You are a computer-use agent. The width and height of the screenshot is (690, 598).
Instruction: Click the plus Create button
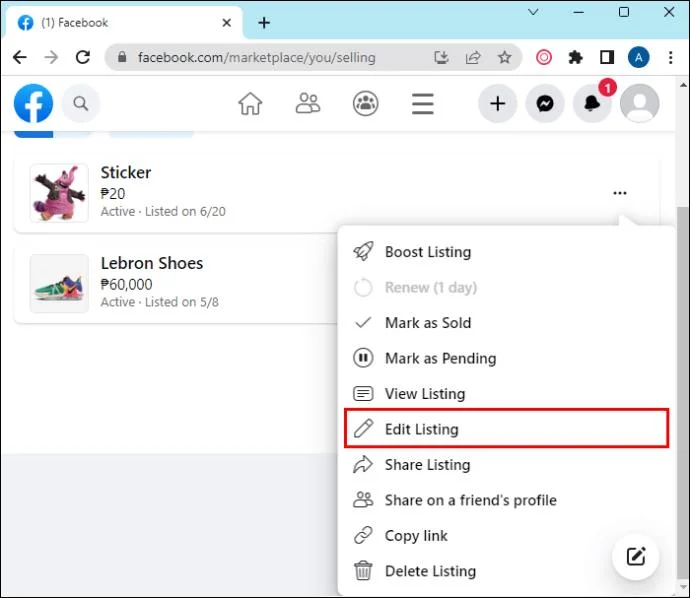tap(498, 104)
